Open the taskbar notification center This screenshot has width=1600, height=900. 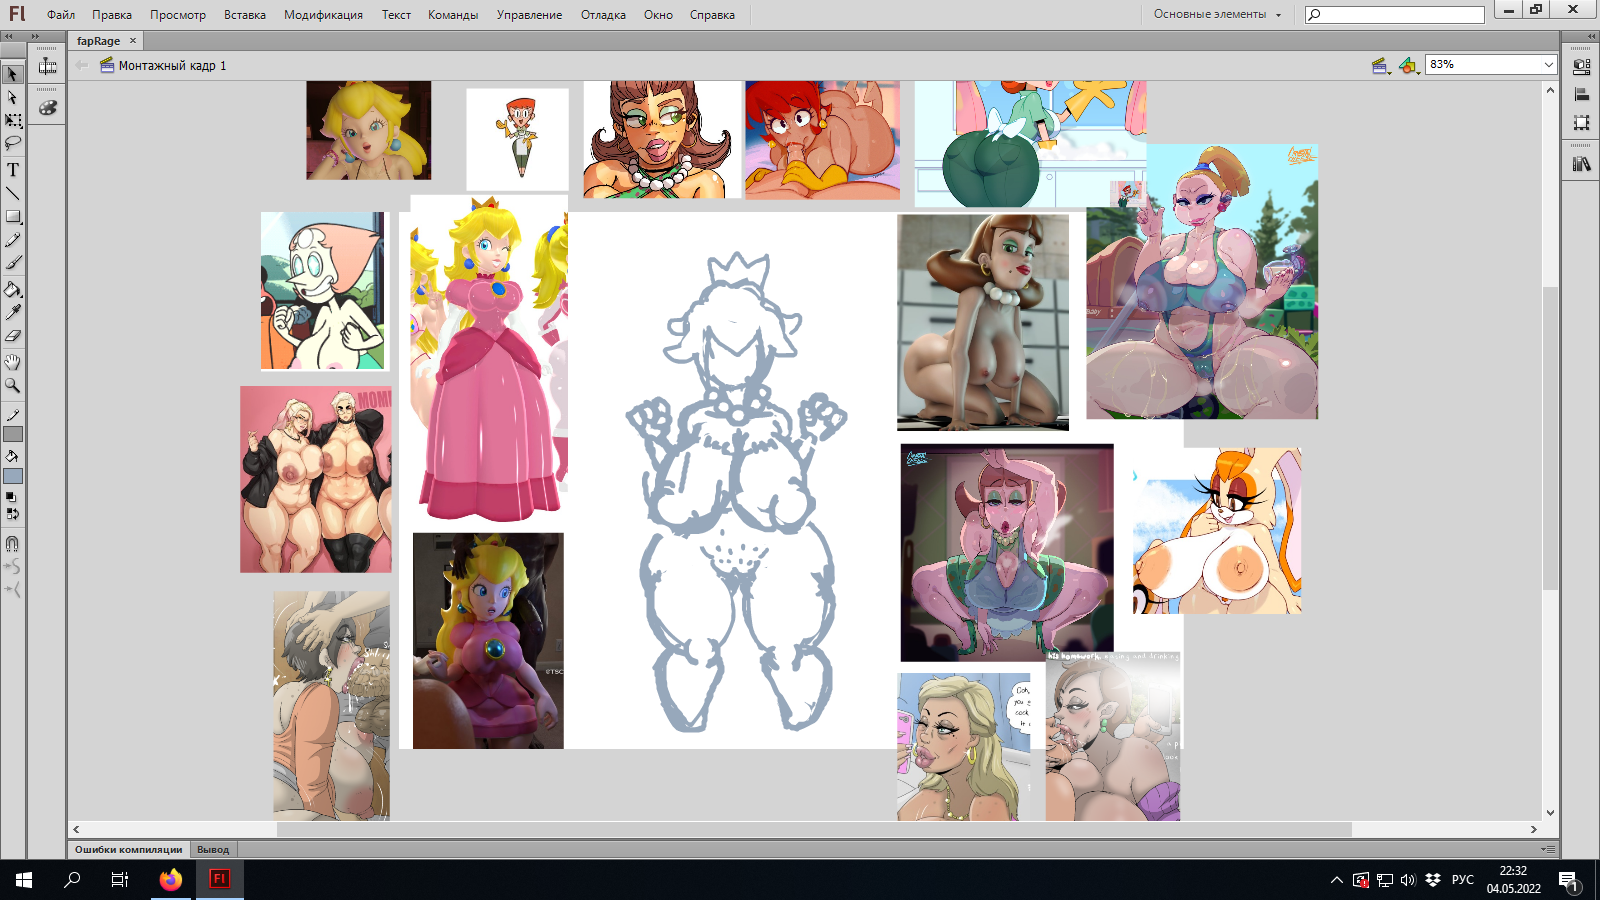1568,880
